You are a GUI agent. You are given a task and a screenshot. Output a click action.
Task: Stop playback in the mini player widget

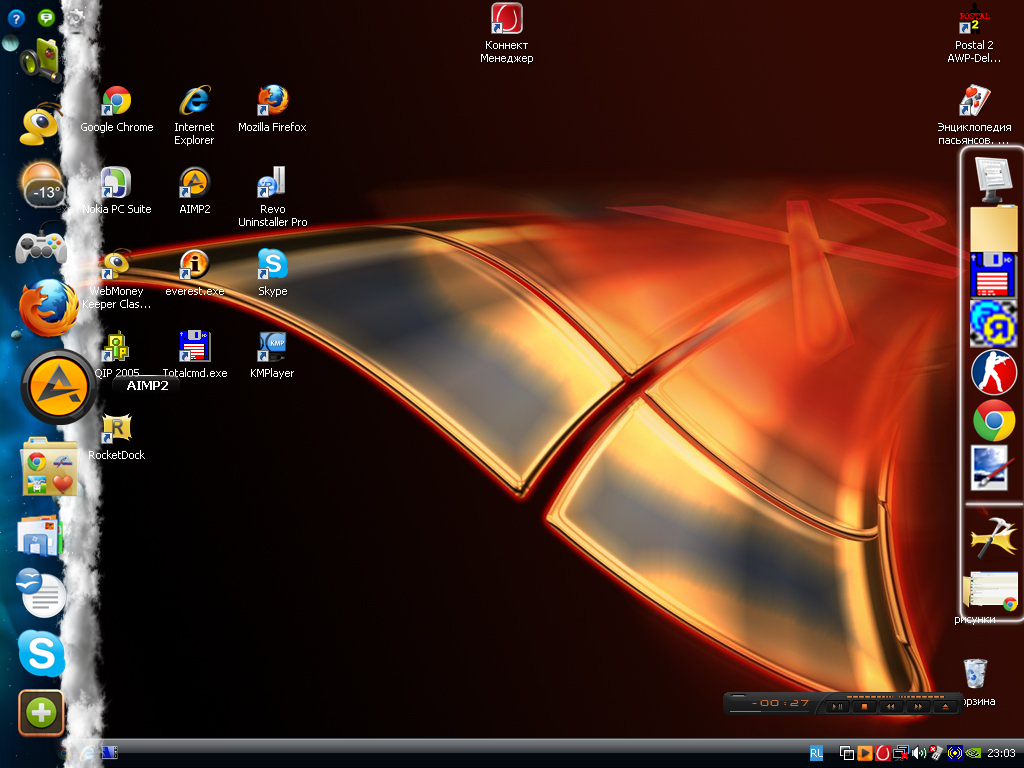pos(864,706)
